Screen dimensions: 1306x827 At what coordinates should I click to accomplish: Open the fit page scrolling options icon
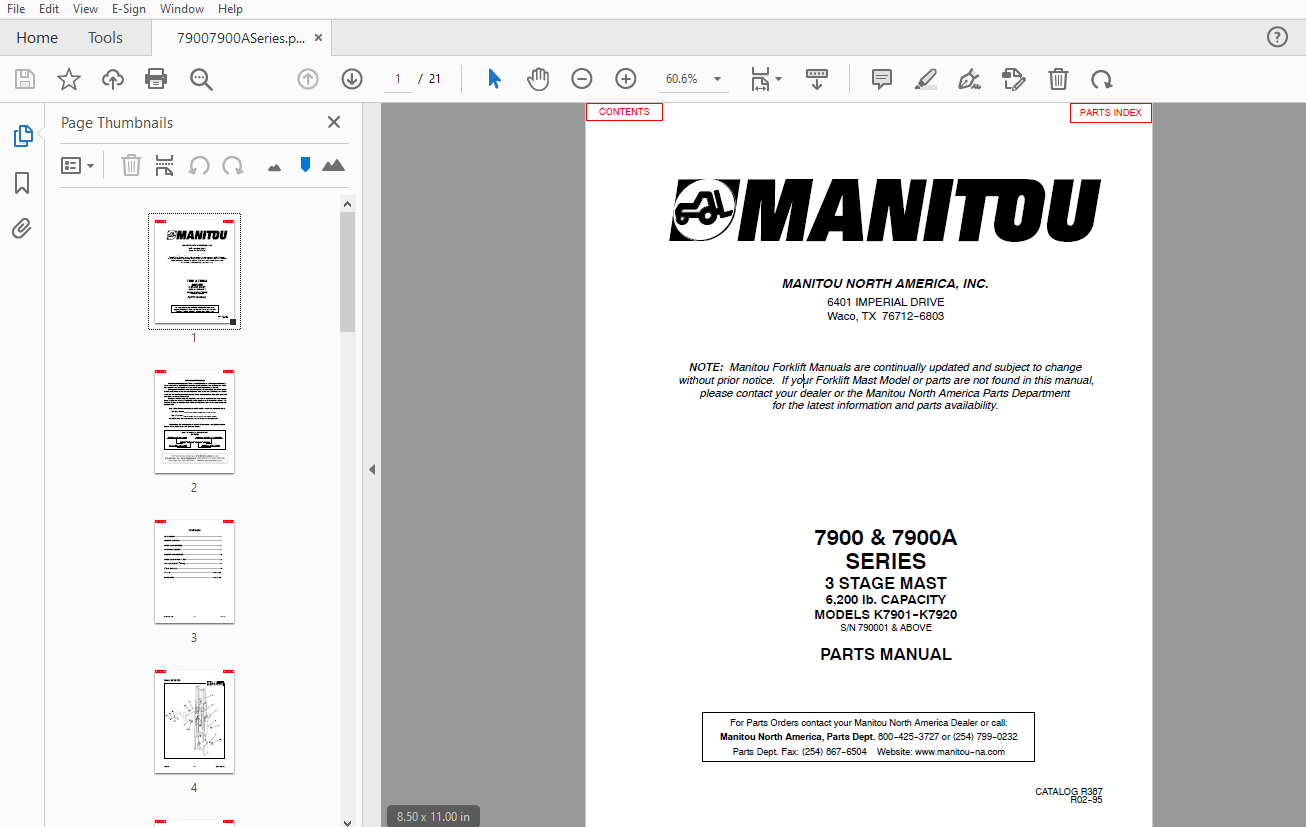point(766,79)
